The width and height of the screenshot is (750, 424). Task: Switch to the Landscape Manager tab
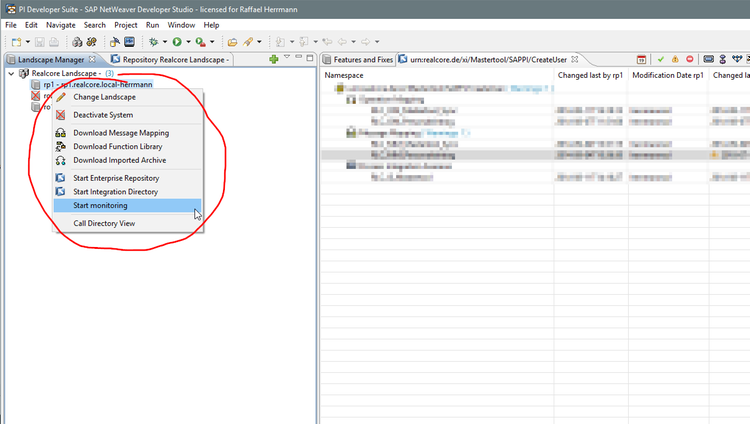tap(51, 59)
